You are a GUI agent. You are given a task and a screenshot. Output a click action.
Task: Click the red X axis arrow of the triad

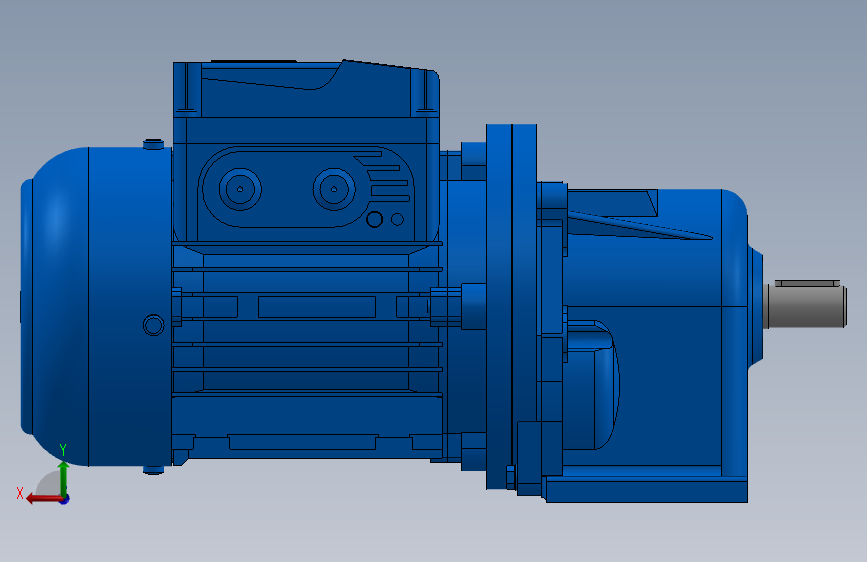pos(43,499)
